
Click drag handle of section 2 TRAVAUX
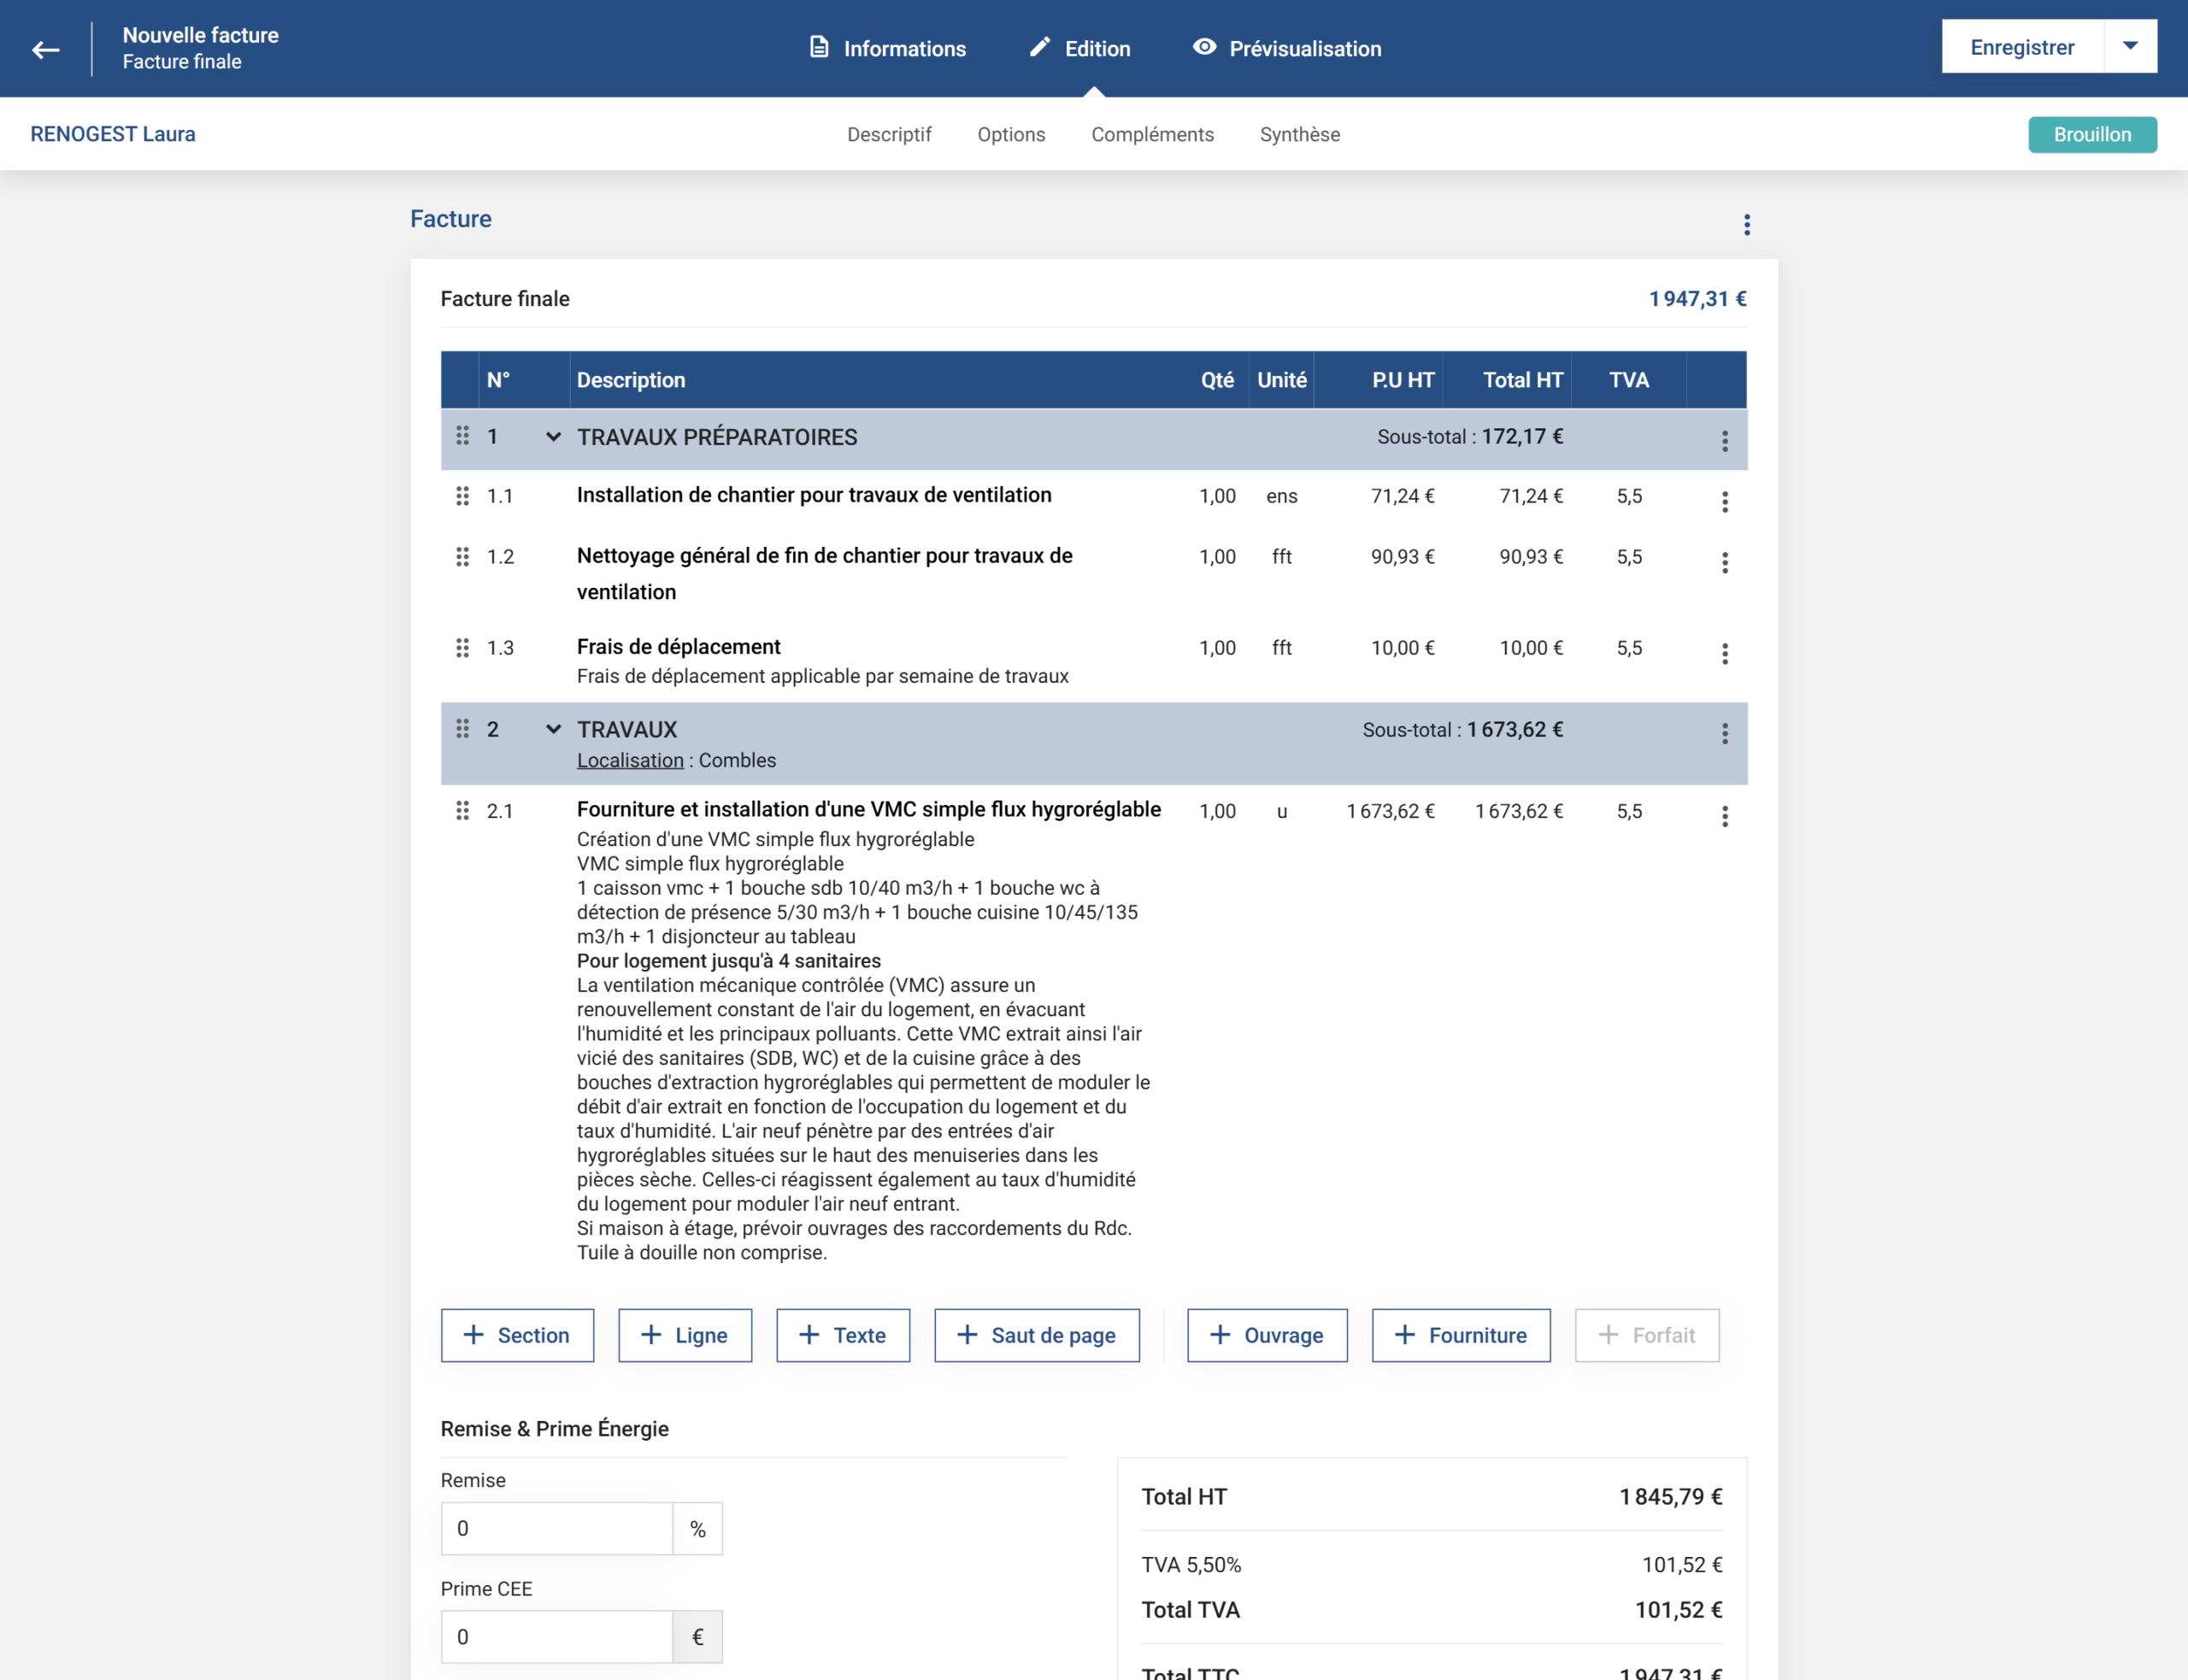[x=462, y=729]
